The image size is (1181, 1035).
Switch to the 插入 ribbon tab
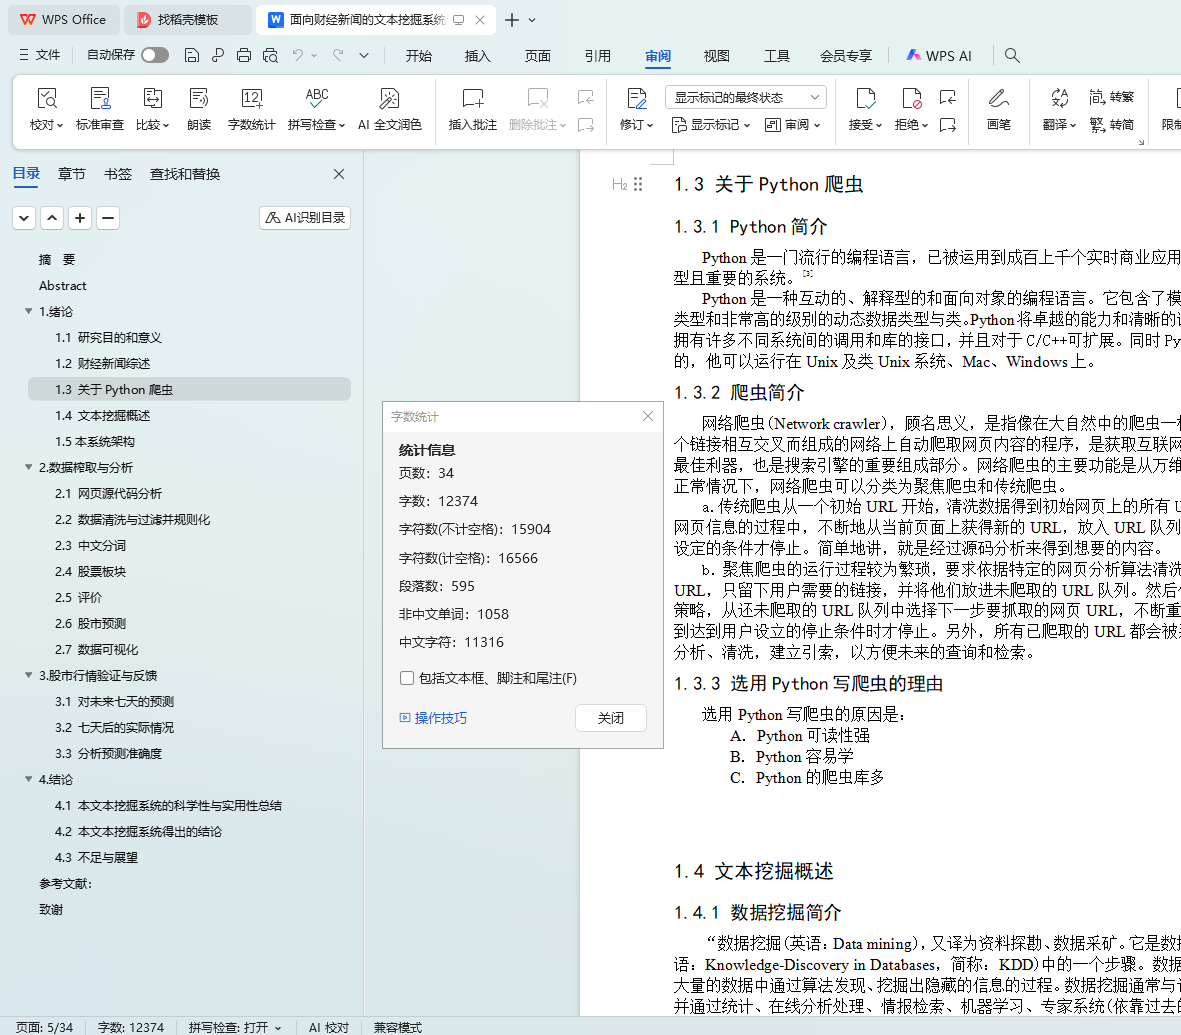click(x=478, y=56)
